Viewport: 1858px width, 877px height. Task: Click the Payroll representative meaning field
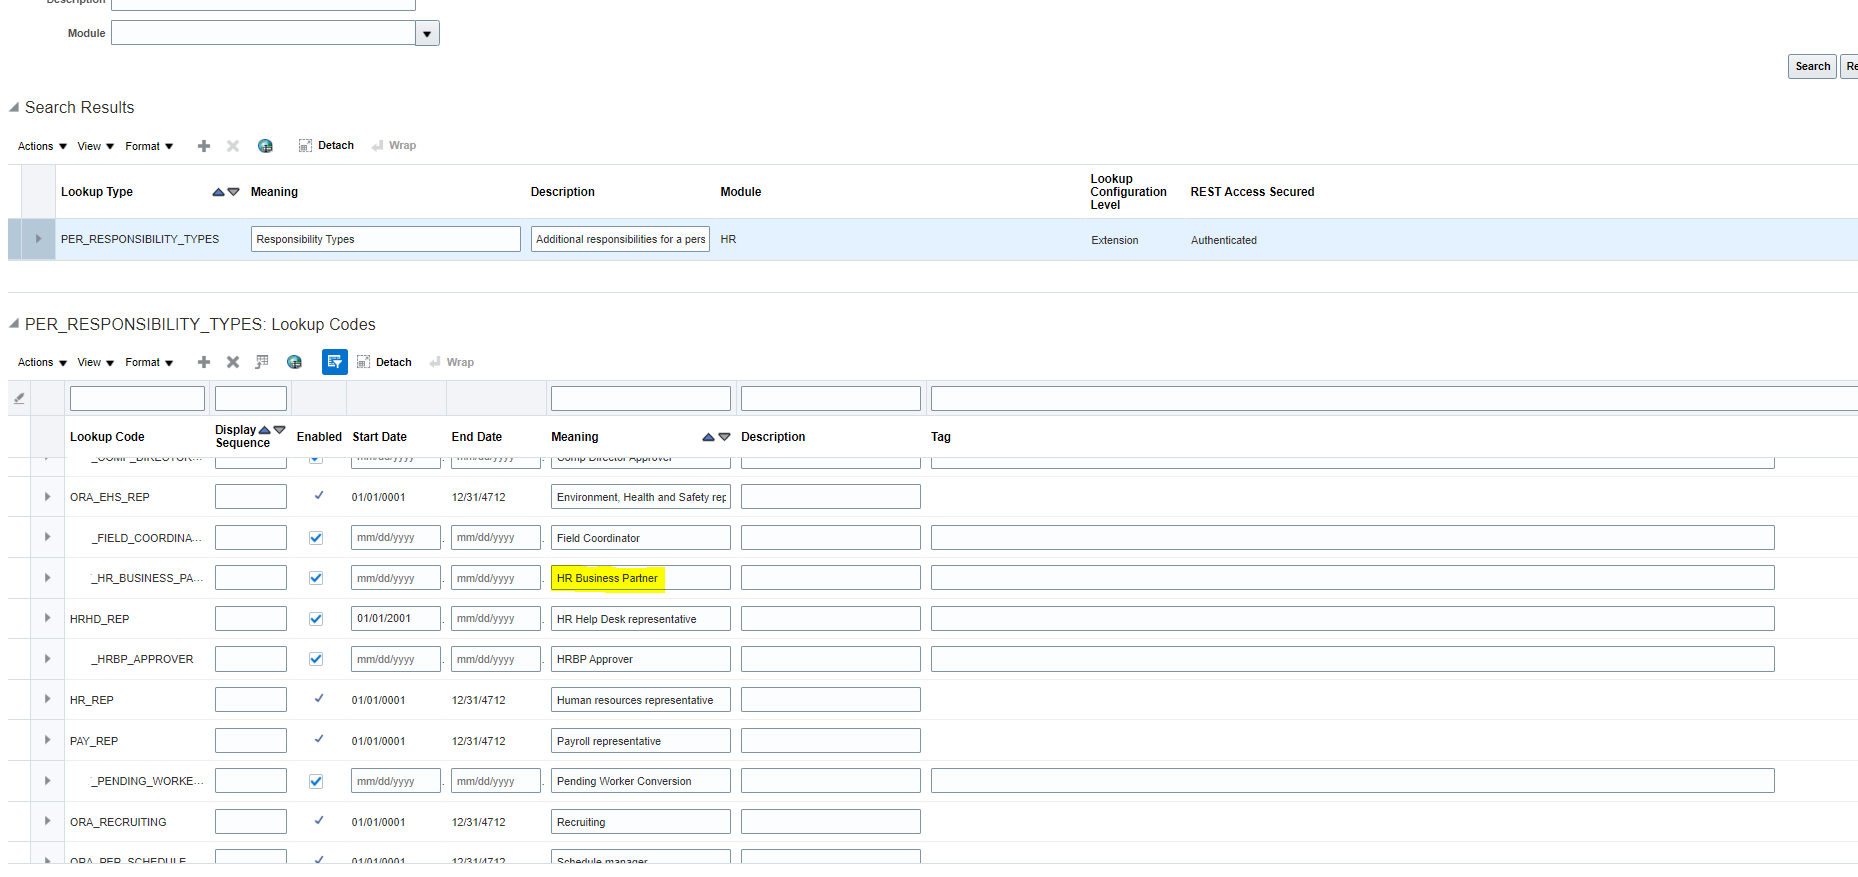641,741
